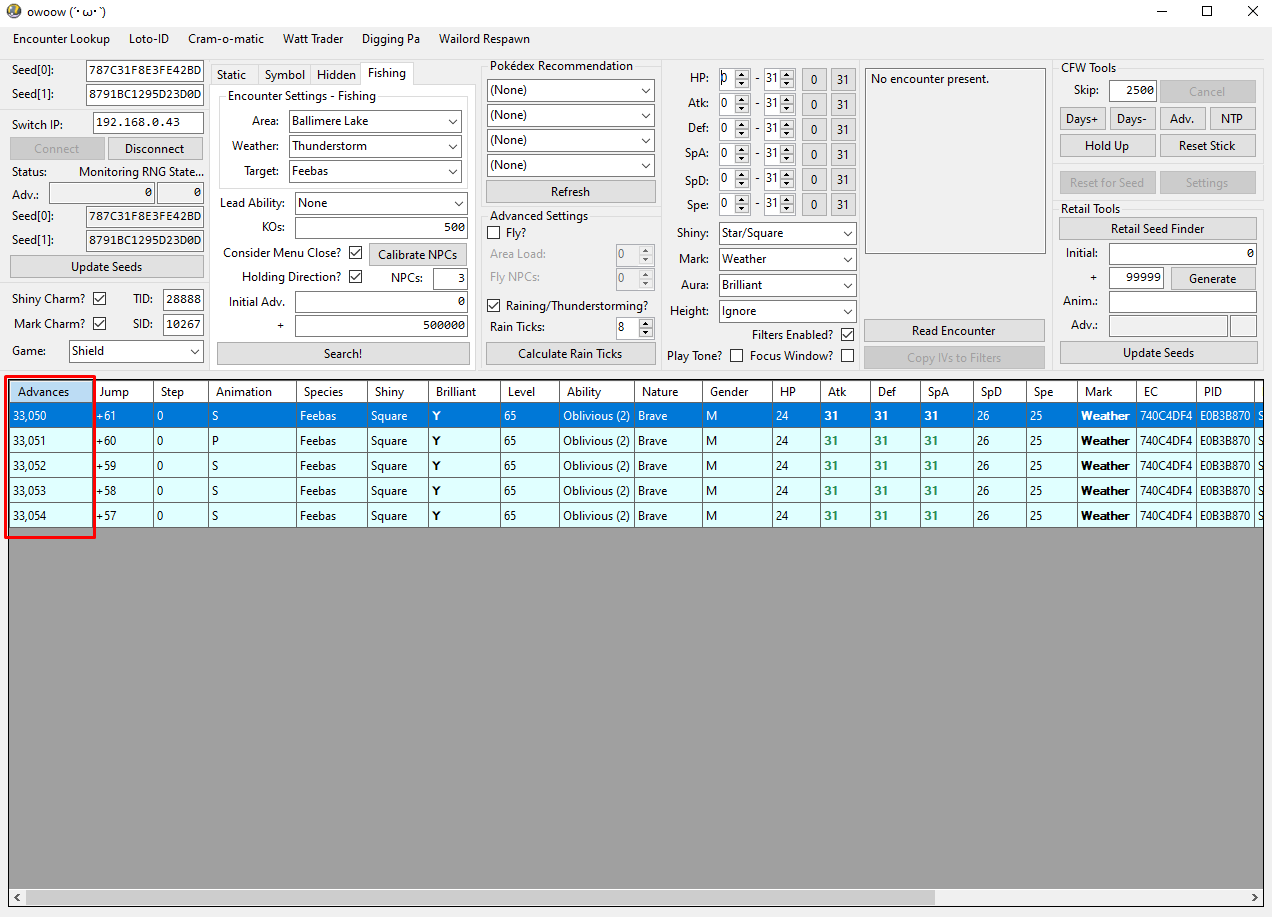This screenshot has width=1272, height=917.
Task: Set HP minimum IV to 0 button
Action: tap(814, 79)
